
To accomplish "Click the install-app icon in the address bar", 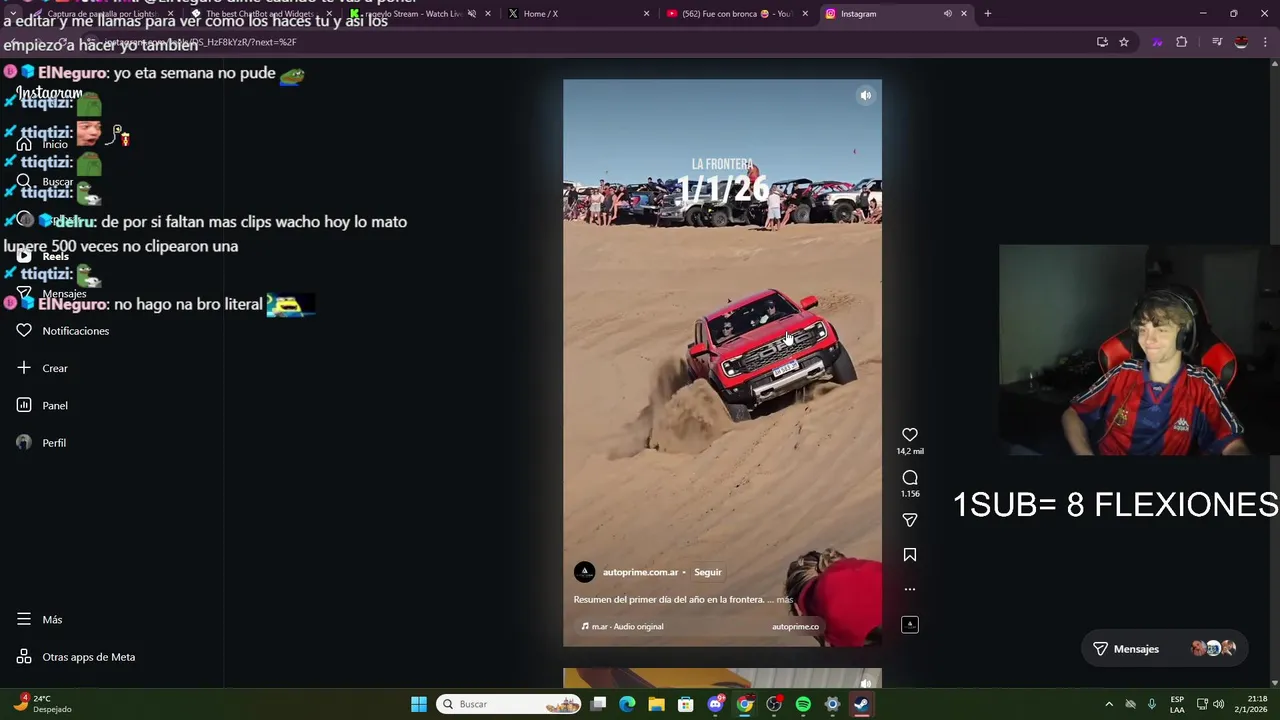I will click(1102, 42).
